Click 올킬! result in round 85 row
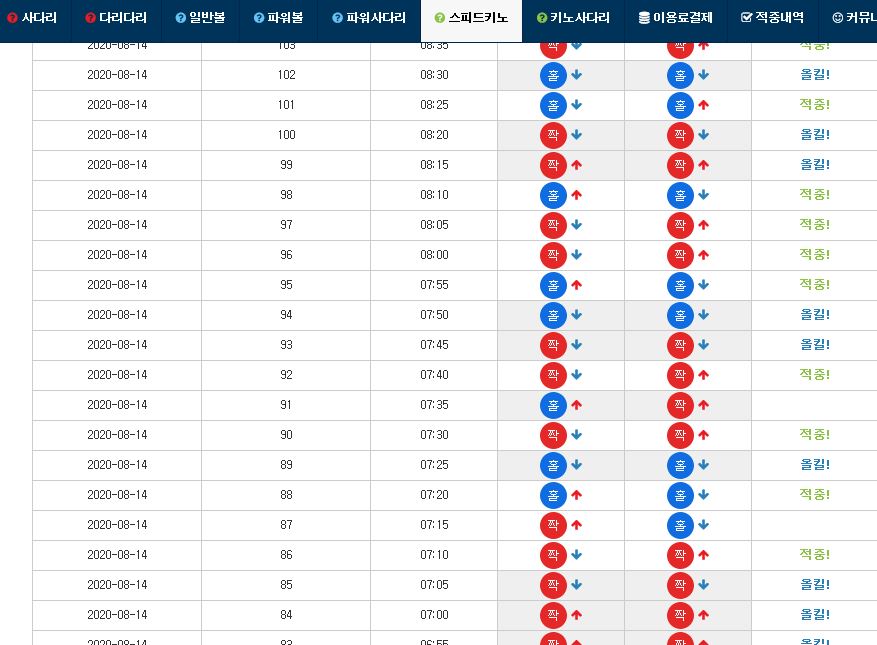This screenshot has height=645, width=877. (815, 585)
